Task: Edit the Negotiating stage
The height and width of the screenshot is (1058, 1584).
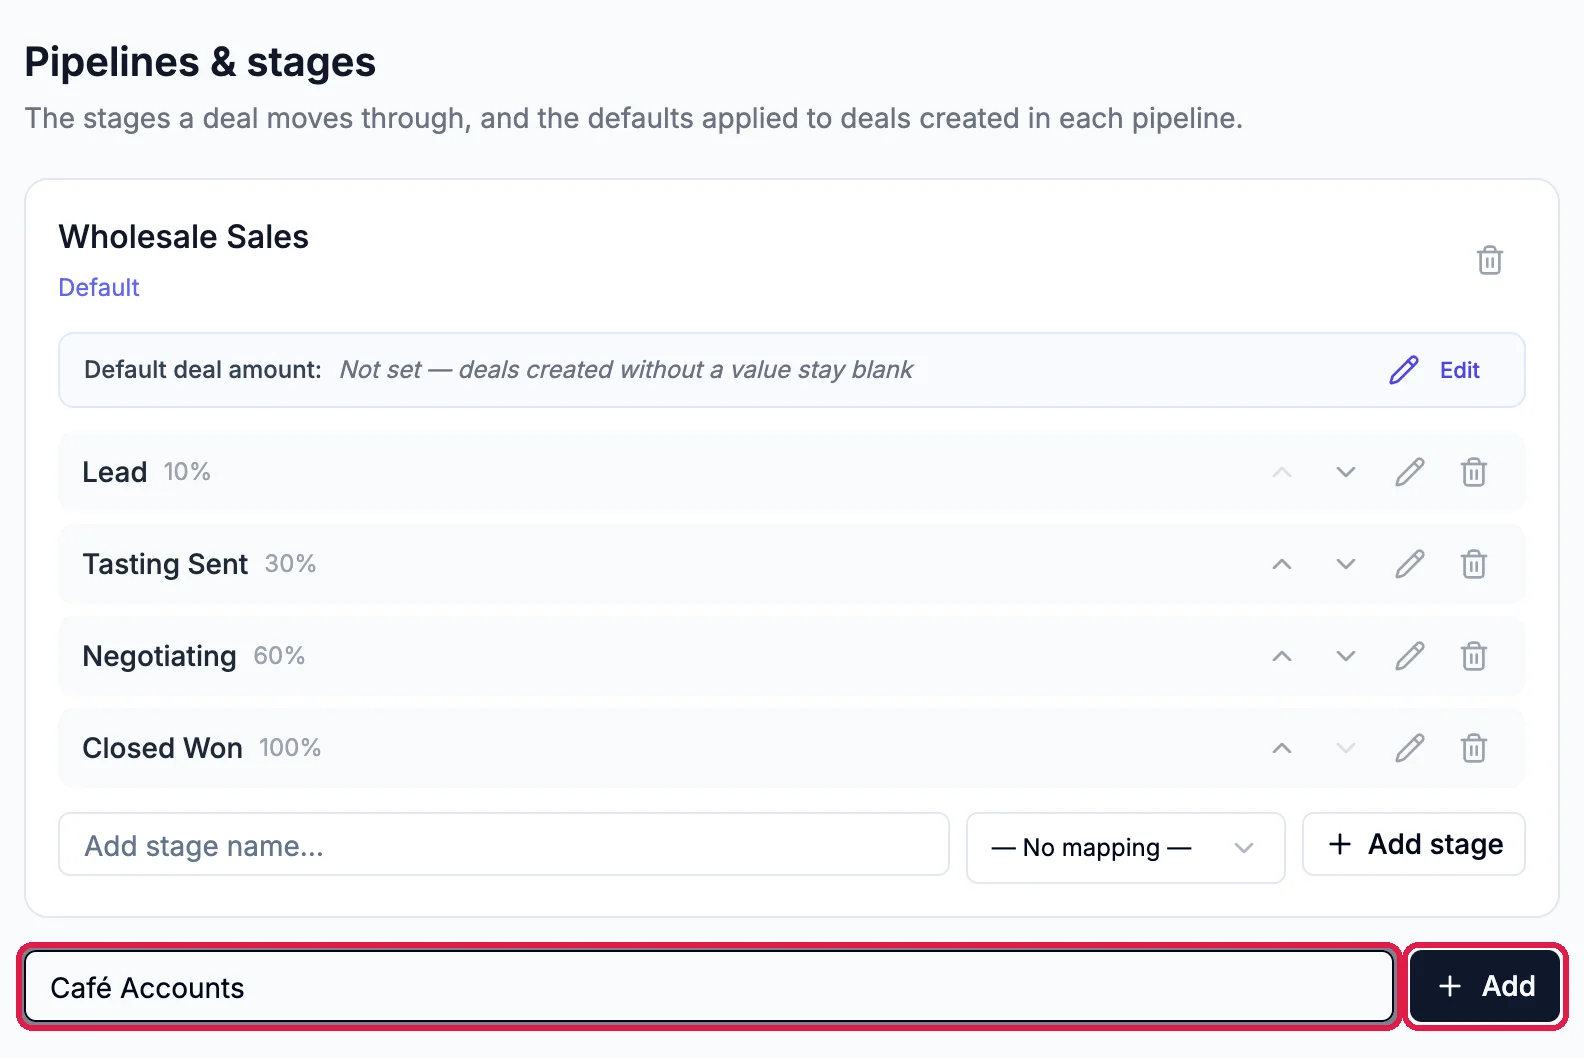Action: [1410, 656]
